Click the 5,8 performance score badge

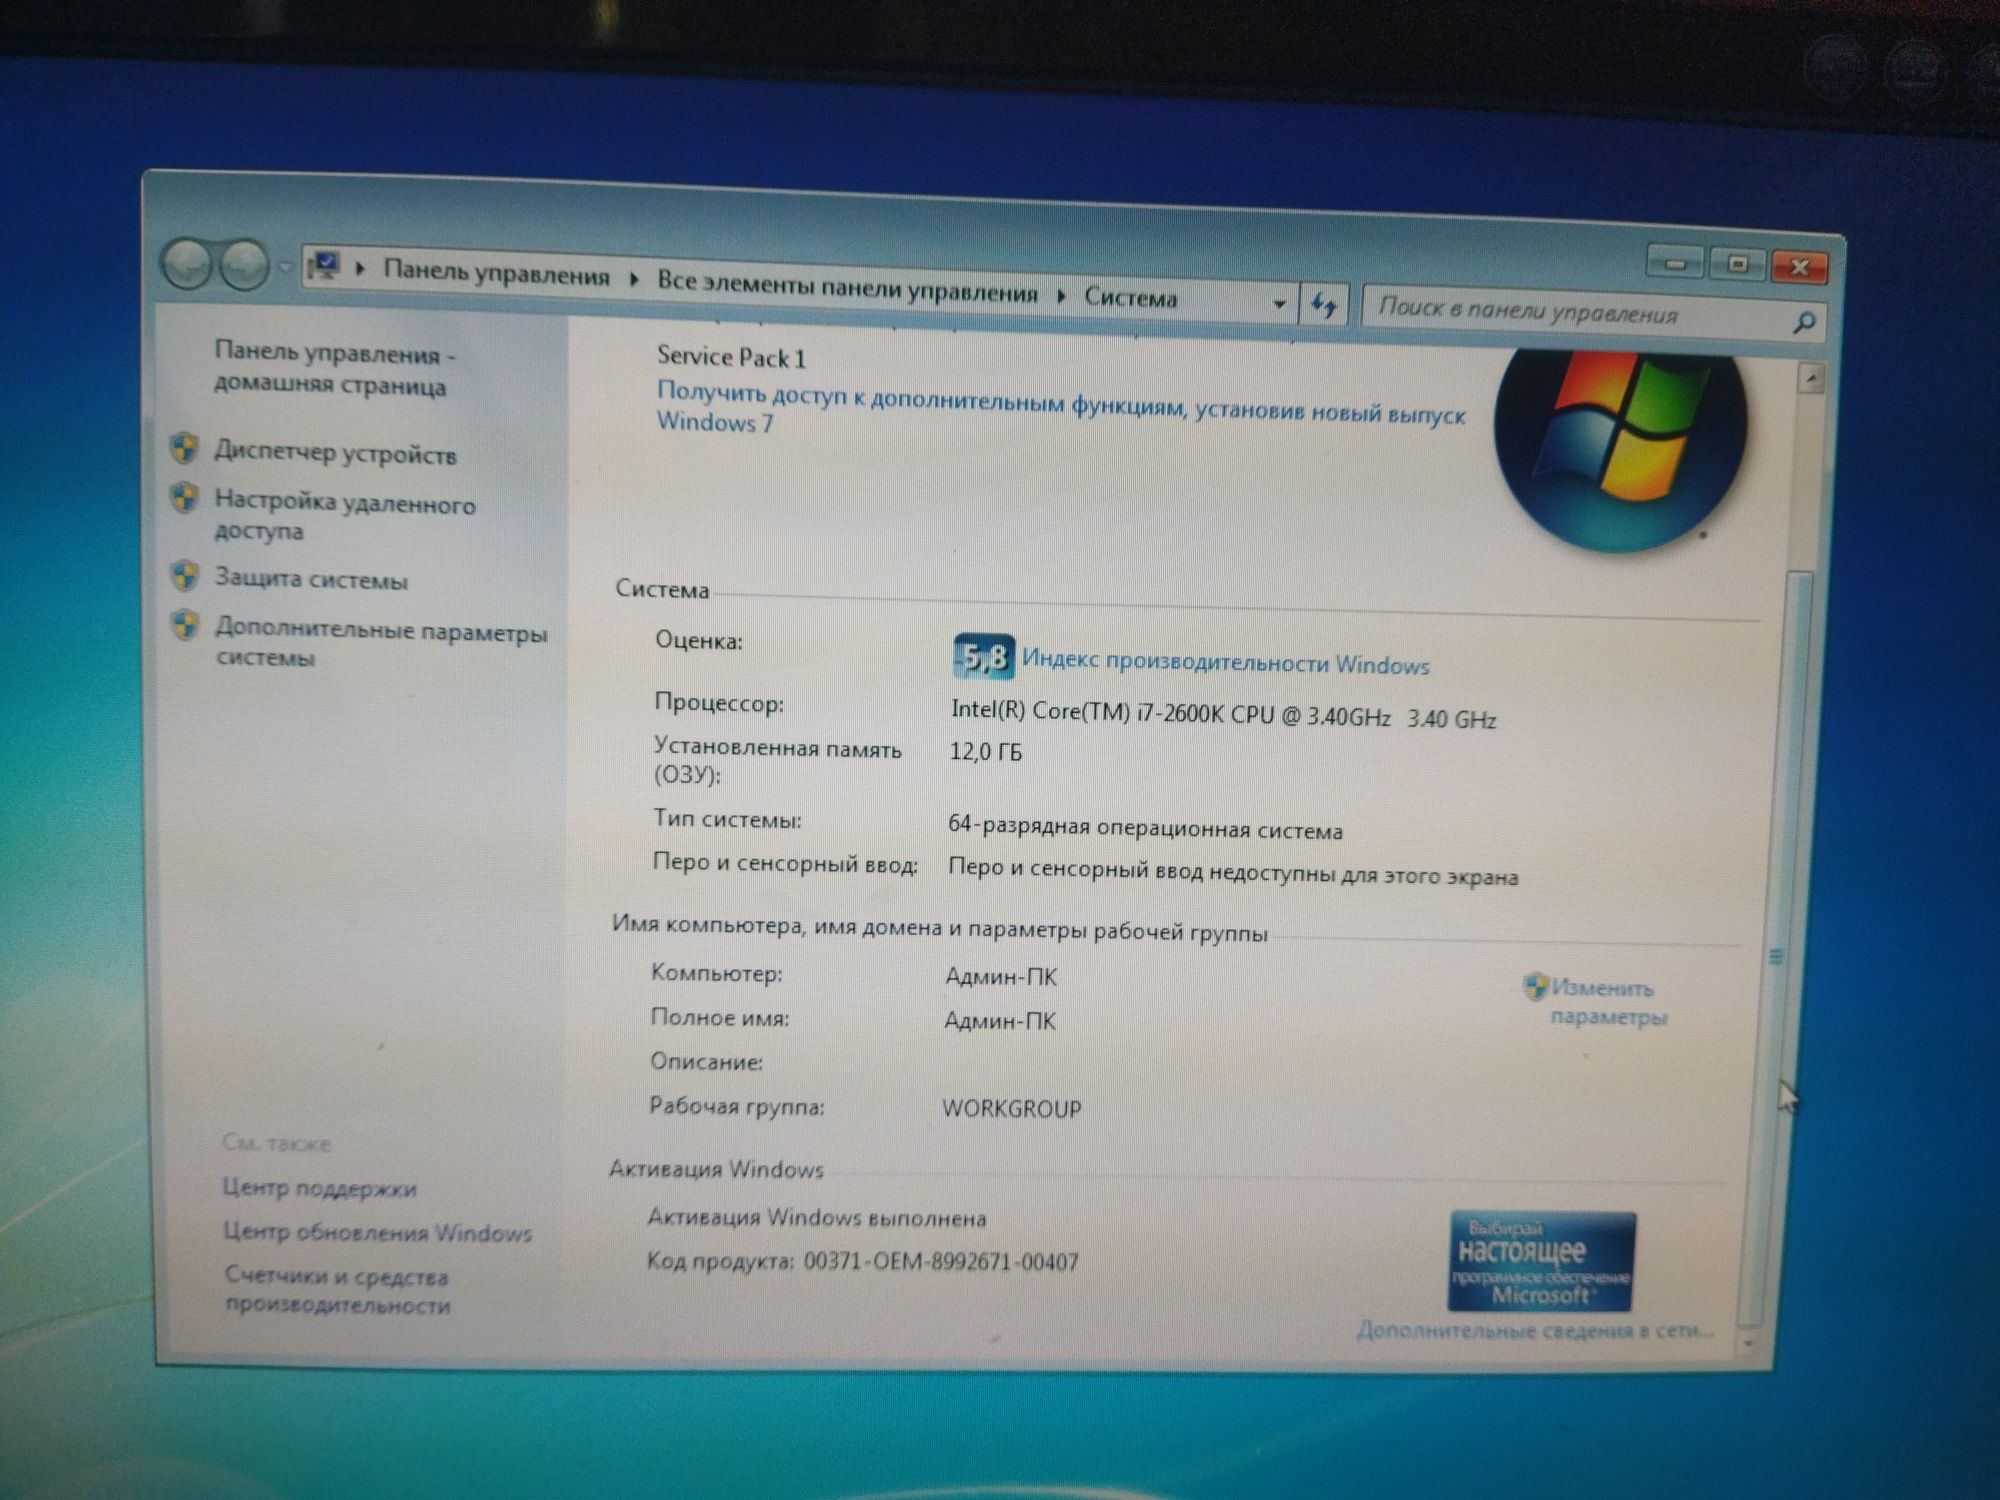point(984,657)
